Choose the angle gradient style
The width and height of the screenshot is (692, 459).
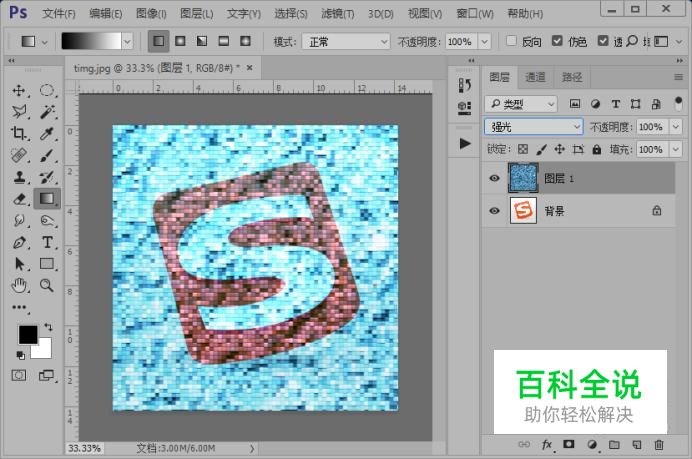pos(202,41)
